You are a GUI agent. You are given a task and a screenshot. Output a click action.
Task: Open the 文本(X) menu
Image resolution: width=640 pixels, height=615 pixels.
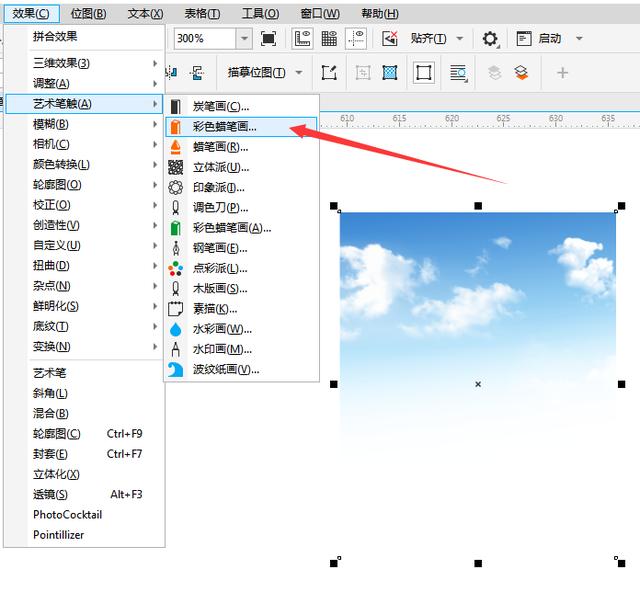tap(145, 14)
